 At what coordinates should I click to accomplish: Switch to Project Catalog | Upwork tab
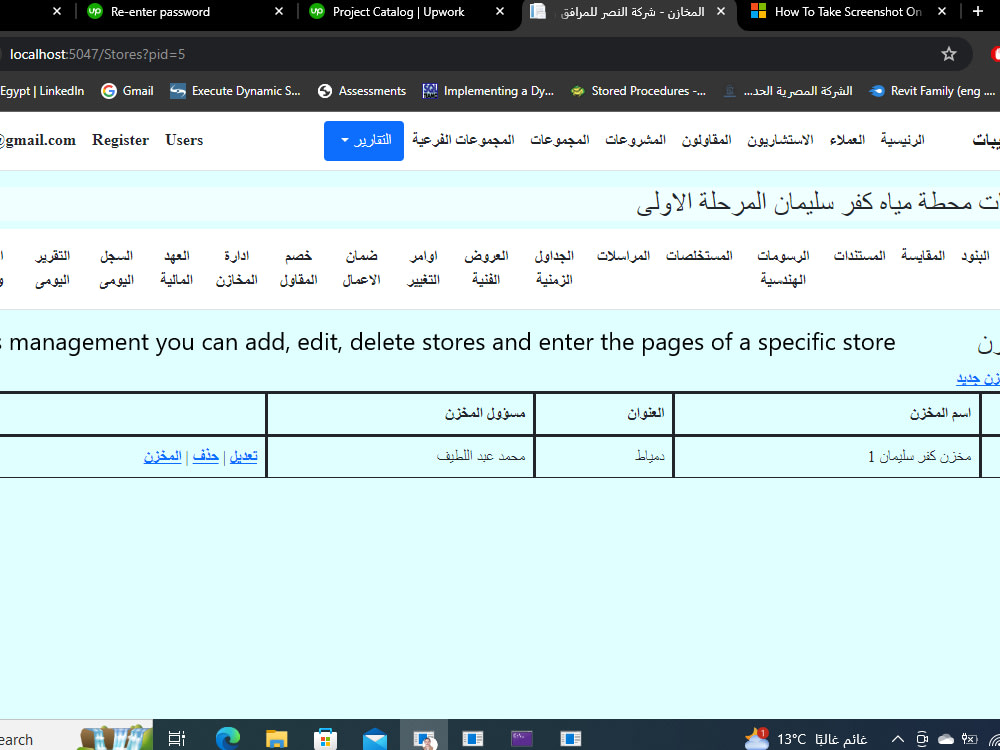pos(398,11)
